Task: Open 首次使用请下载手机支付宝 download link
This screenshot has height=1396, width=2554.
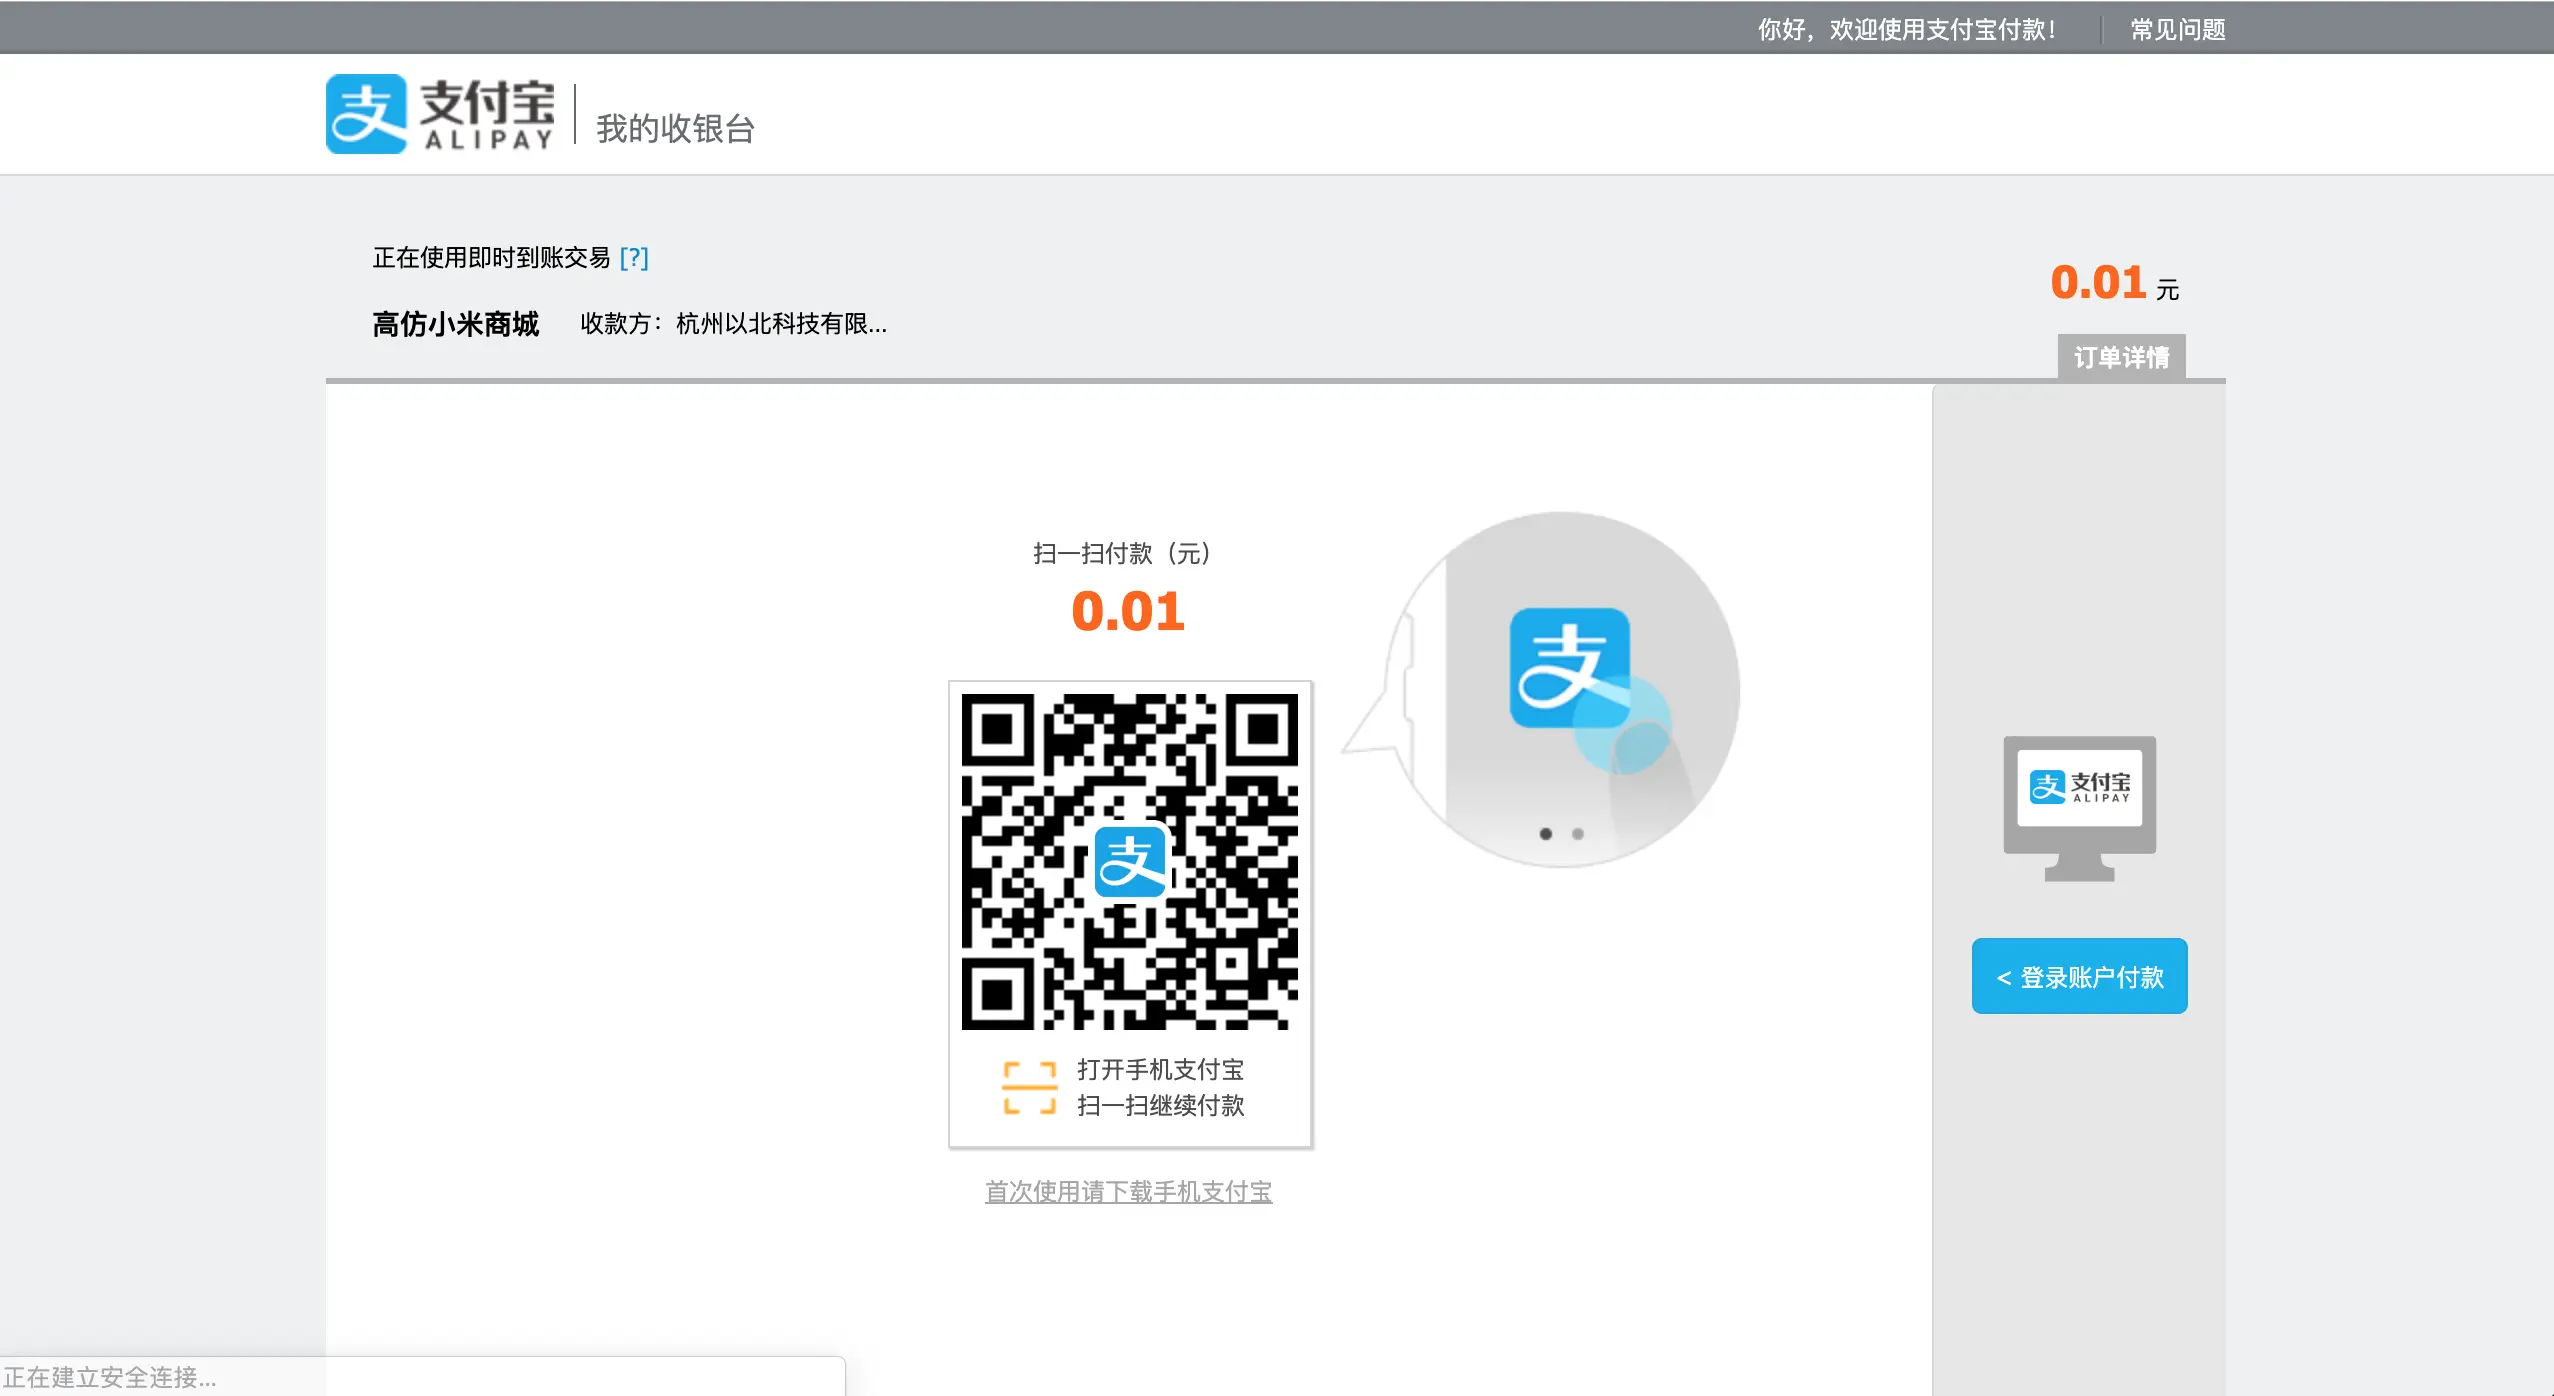Action: (x=1128, y=1191)
